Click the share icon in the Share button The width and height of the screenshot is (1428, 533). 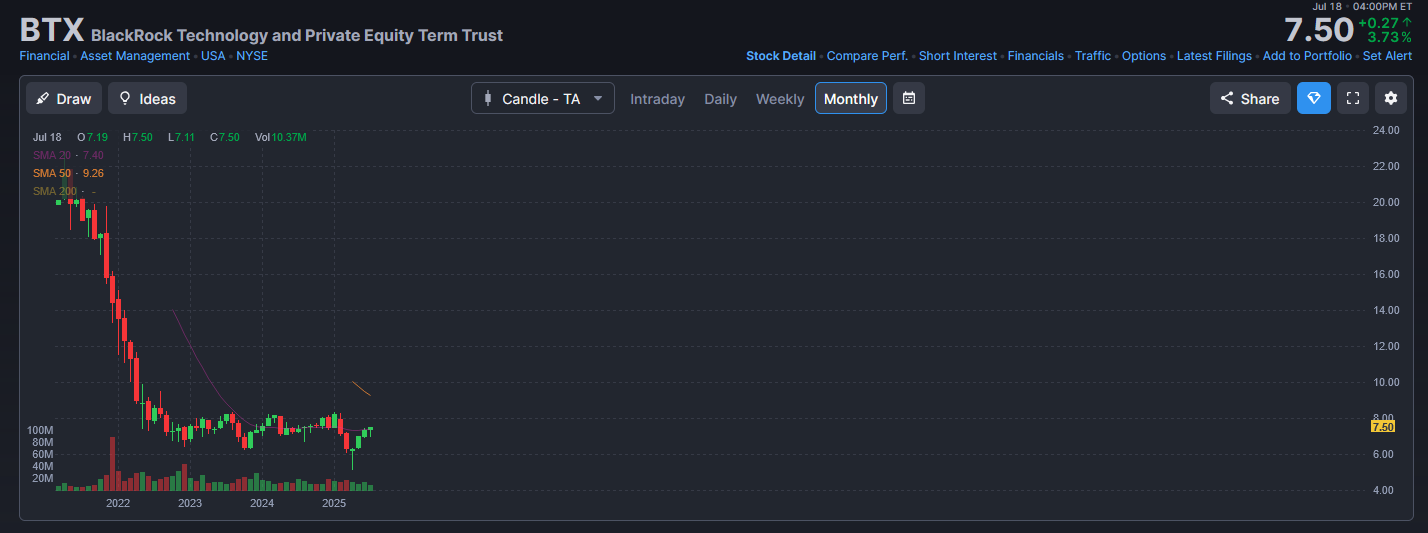coord(1227,99)
